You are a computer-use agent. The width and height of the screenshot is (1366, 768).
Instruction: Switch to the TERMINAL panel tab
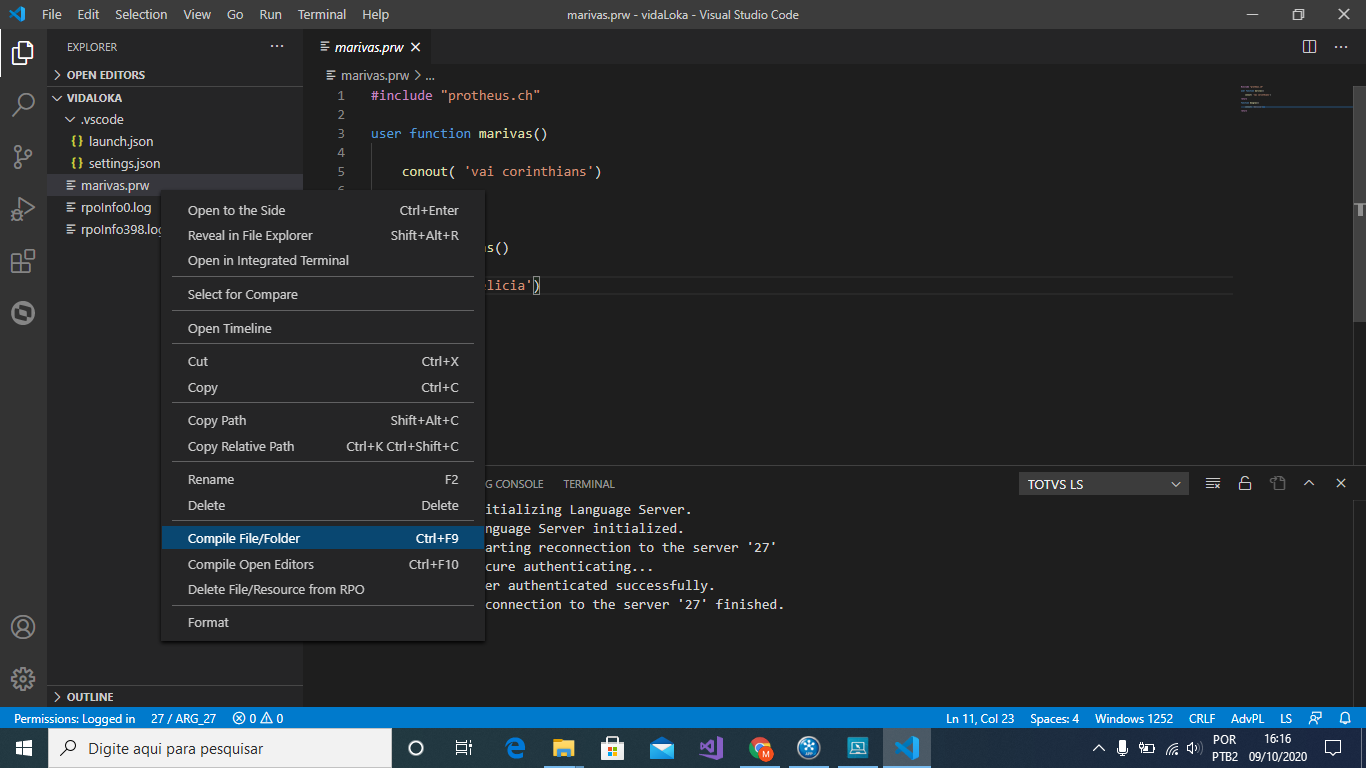(x=589, y=484)
